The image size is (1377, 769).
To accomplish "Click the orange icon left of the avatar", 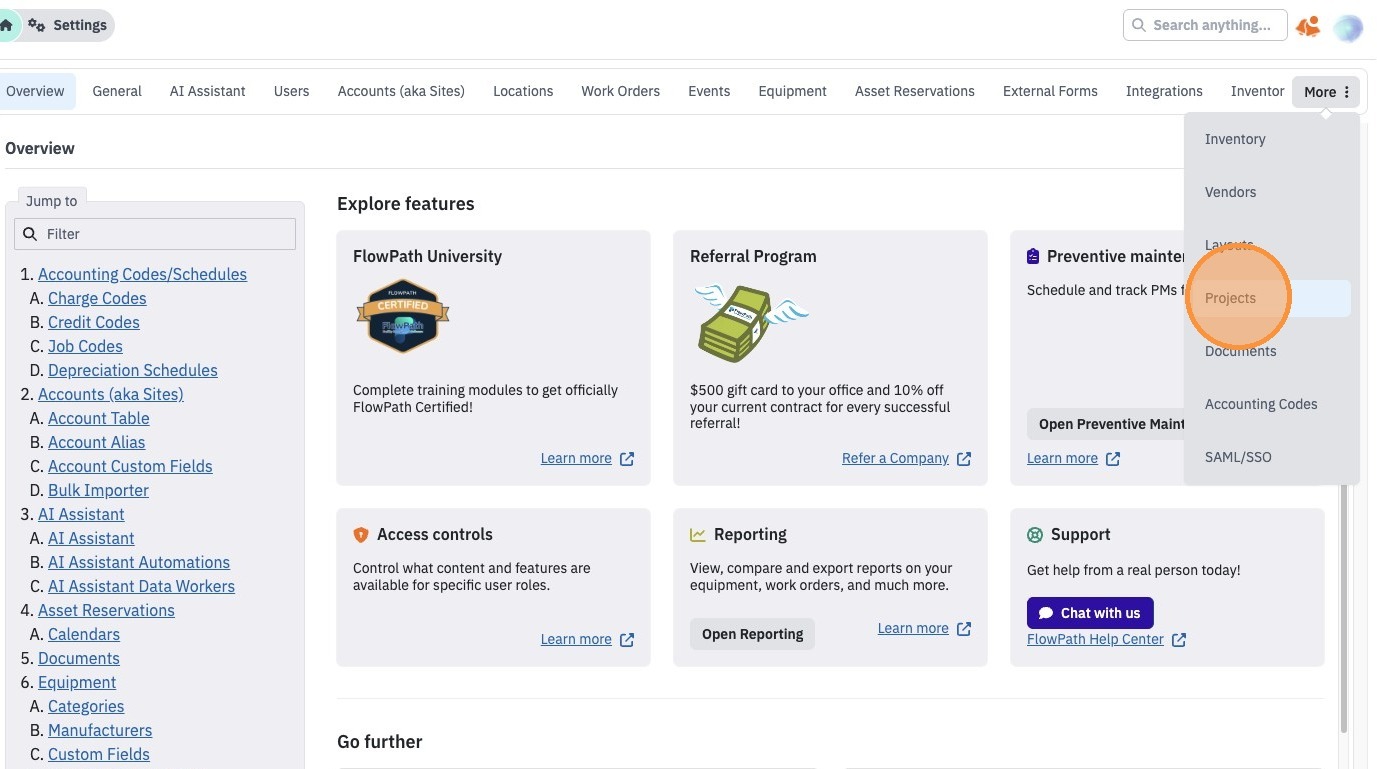I will (1308, 26).
